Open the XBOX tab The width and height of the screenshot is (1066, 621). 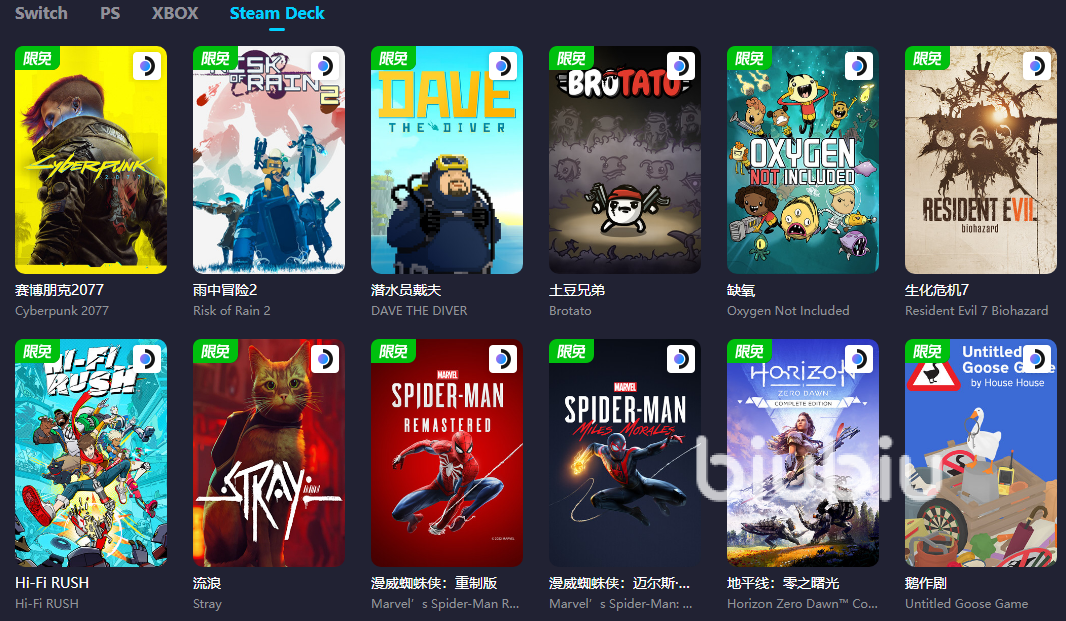175,13
